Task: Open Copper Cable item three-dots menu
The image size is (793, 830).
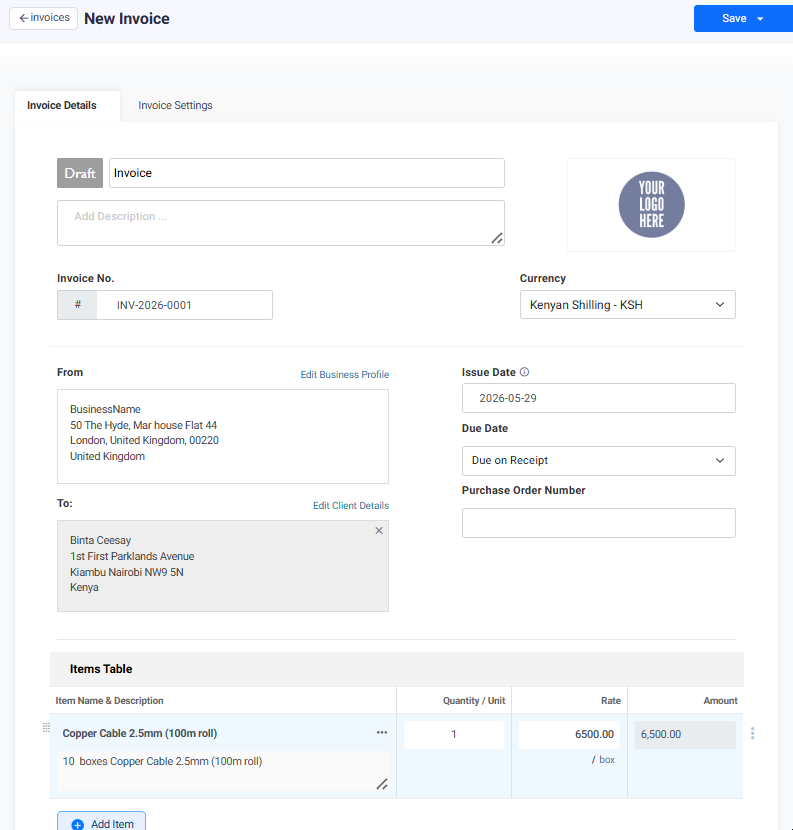Action: 382,733
